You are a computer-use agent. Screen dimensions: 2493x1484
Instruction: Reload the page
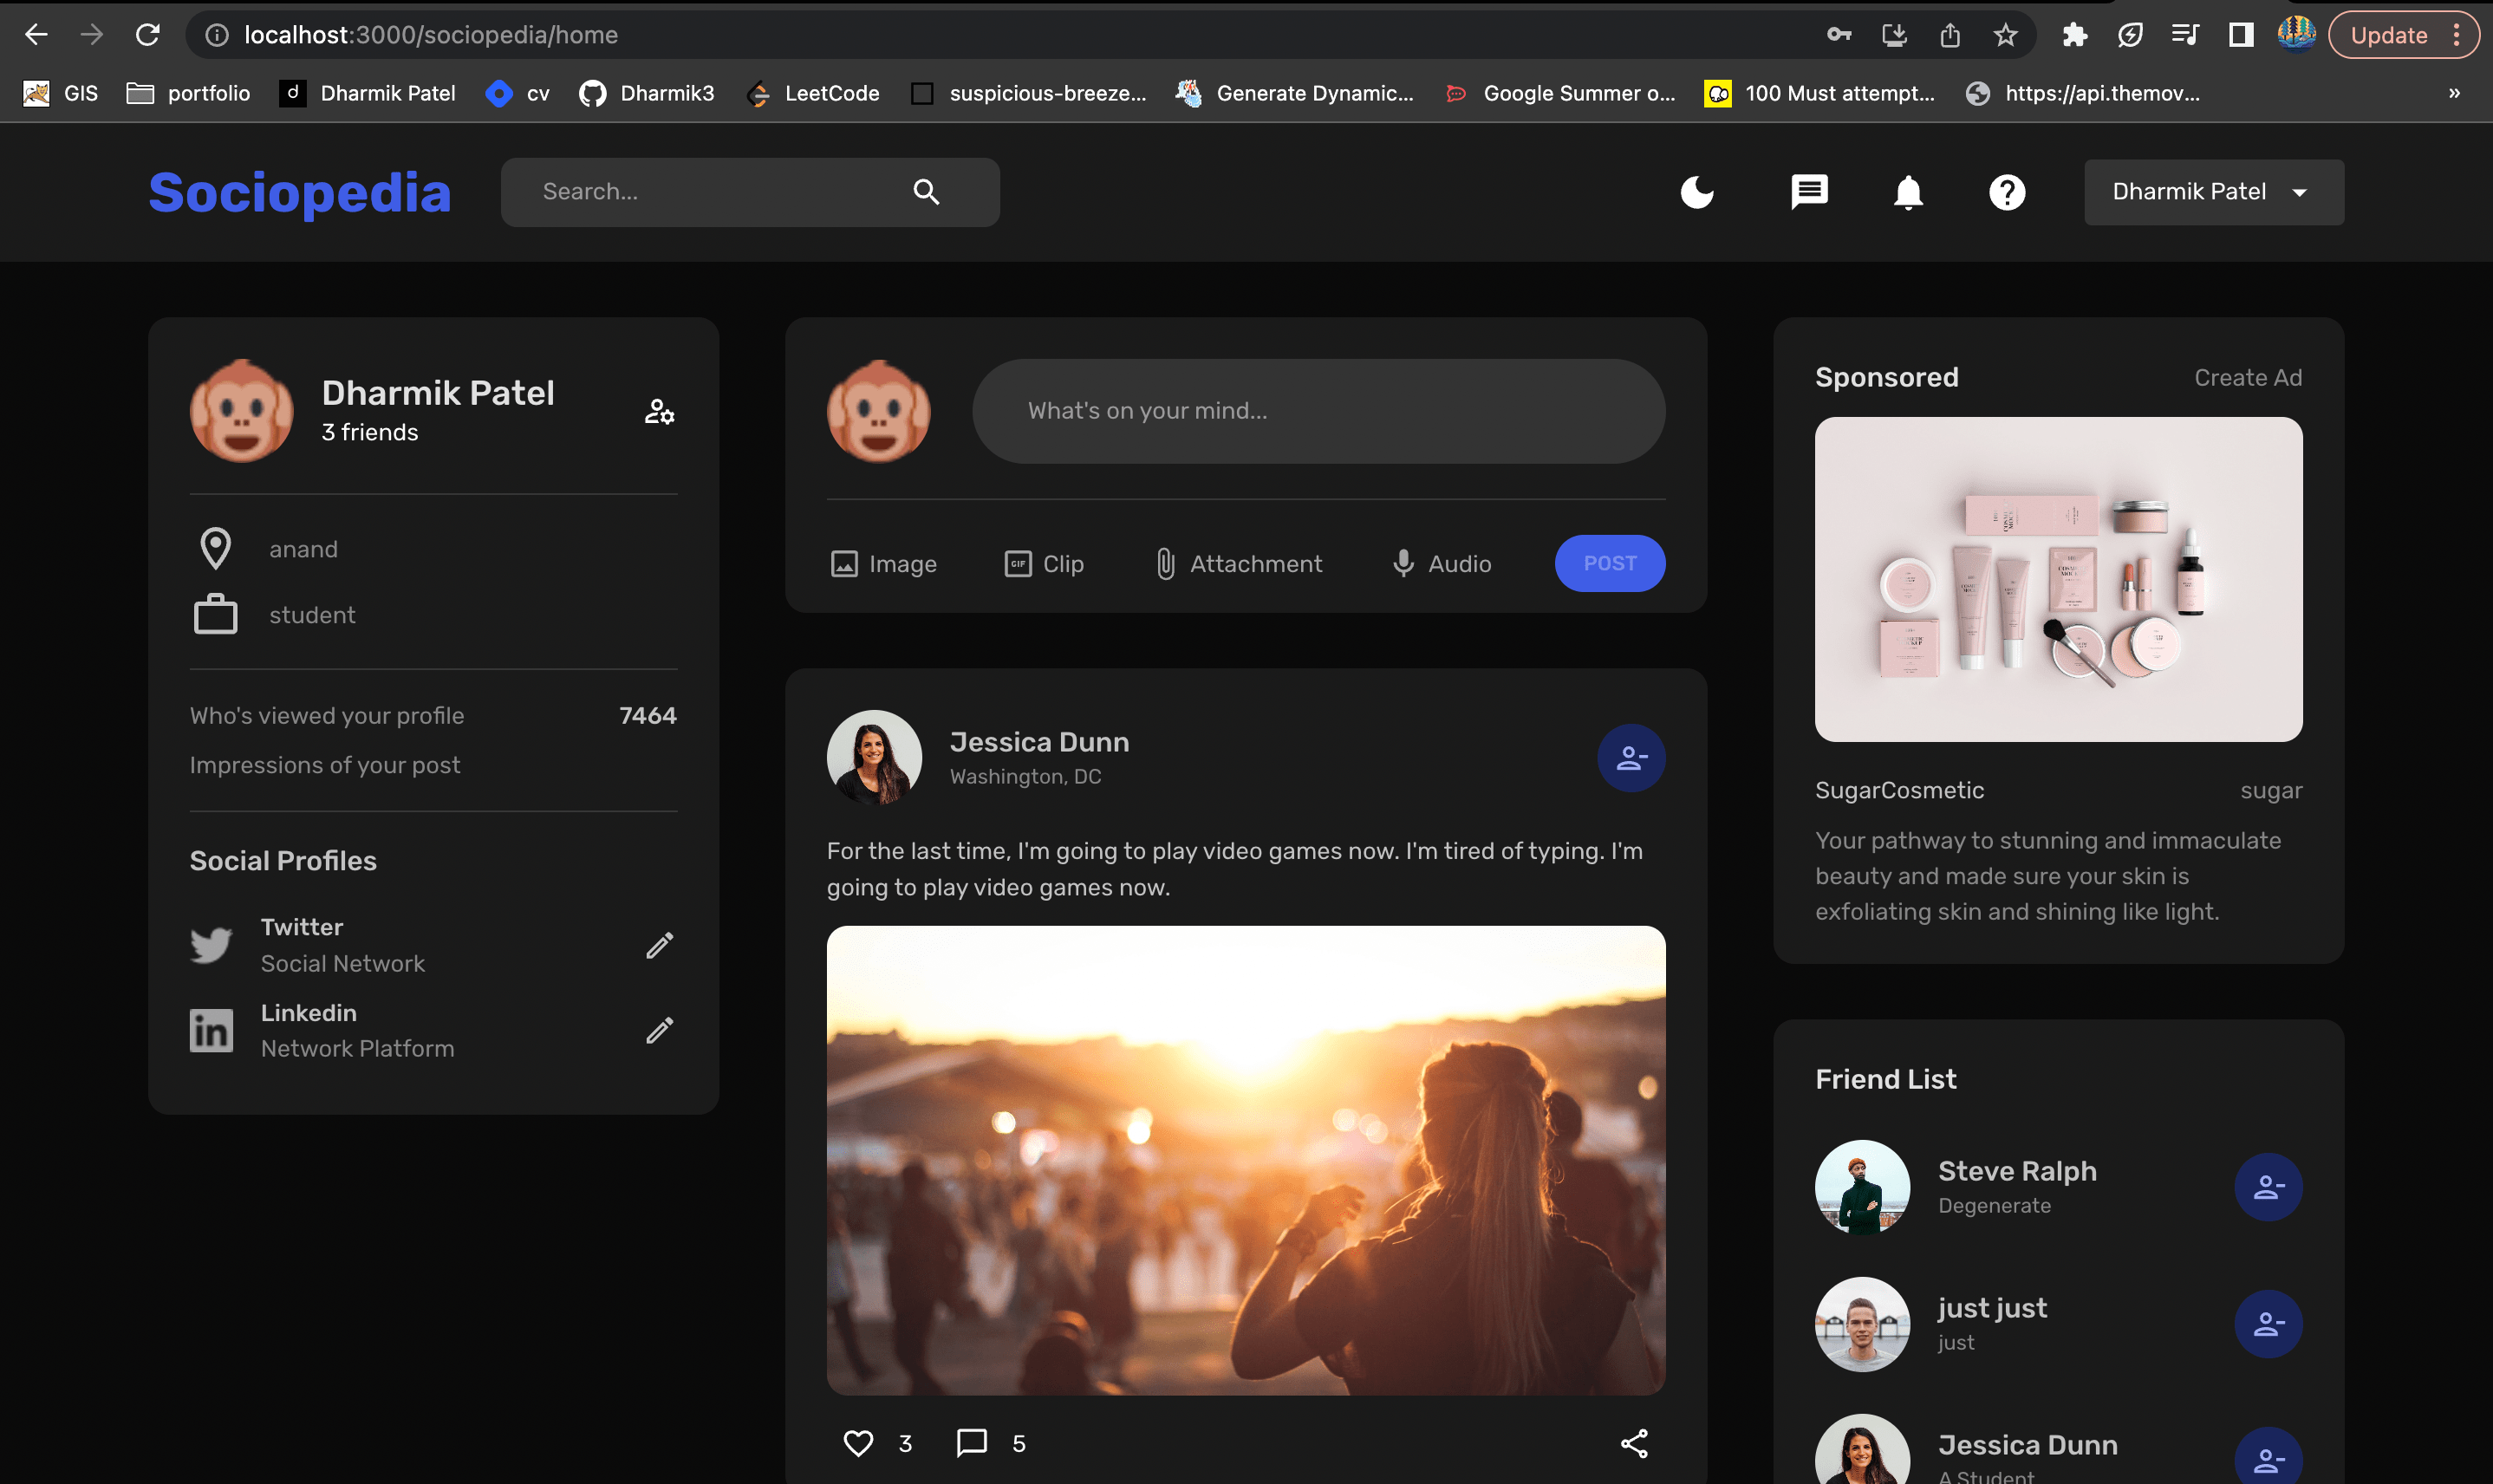coord(148,35)
